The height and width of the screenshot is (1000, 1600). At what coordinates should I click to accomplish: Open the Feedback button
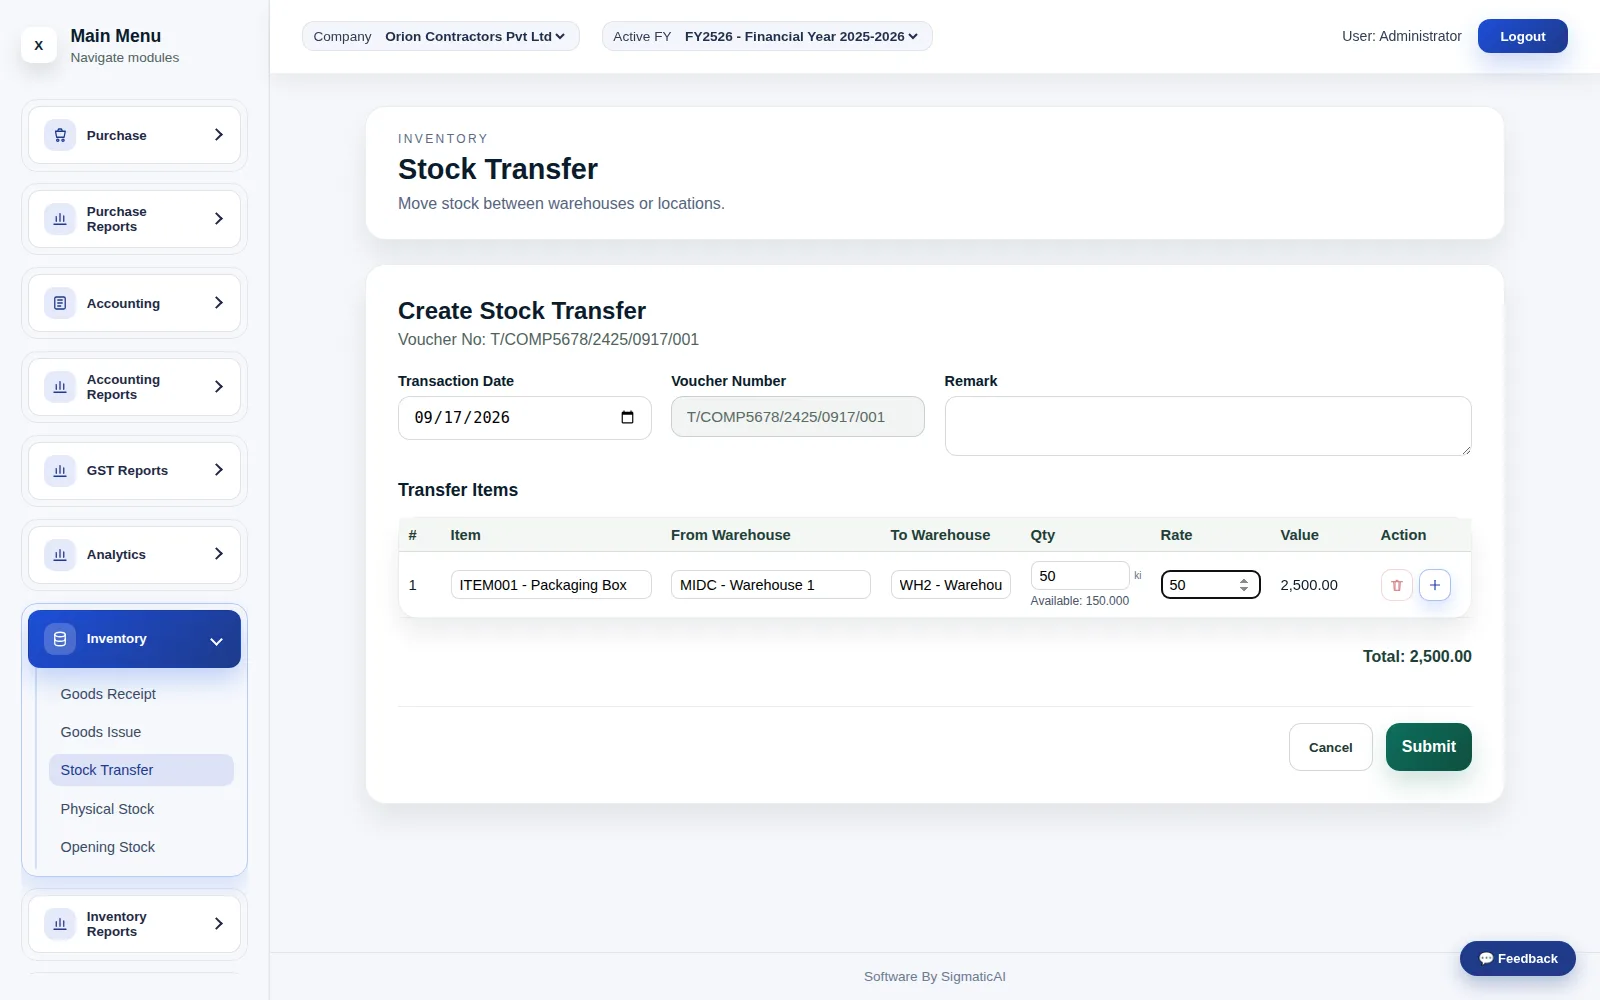point(1517,958)
